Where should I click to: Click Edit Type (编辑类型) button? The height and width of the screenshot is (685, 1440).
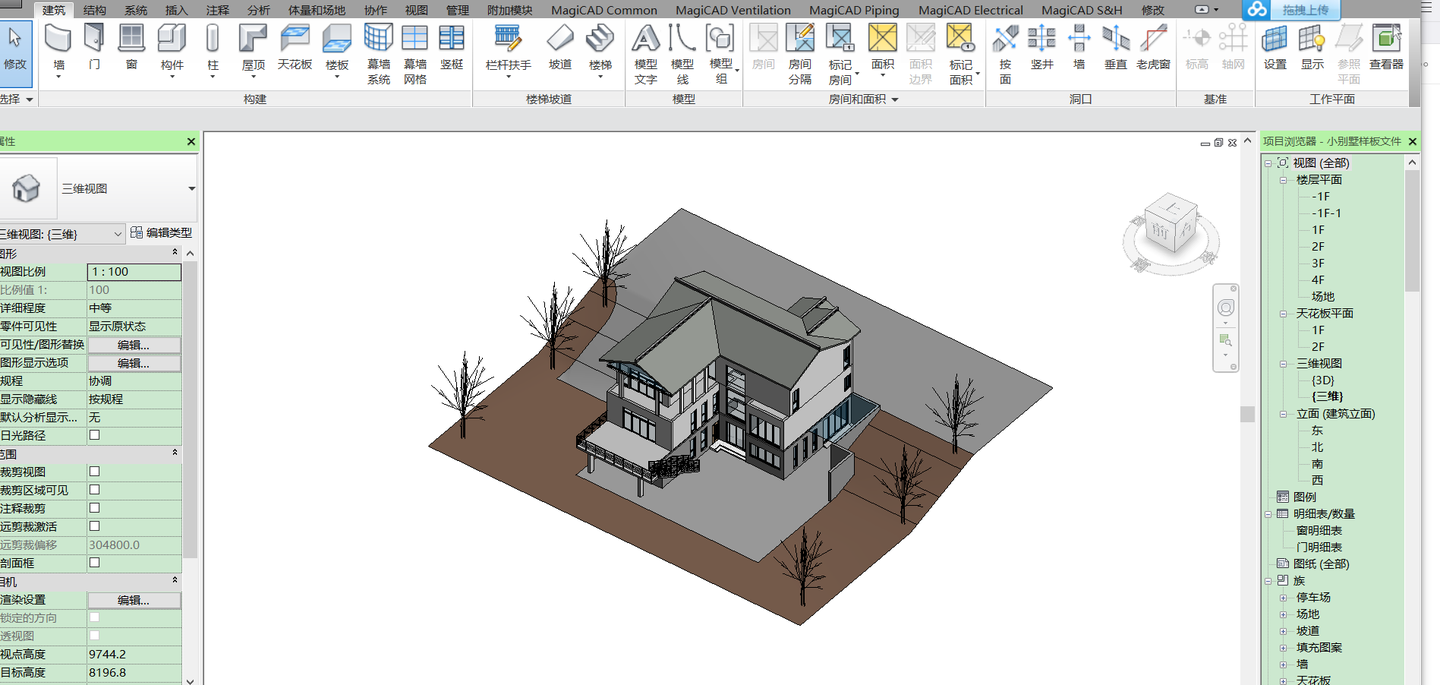tap(162, 233)
